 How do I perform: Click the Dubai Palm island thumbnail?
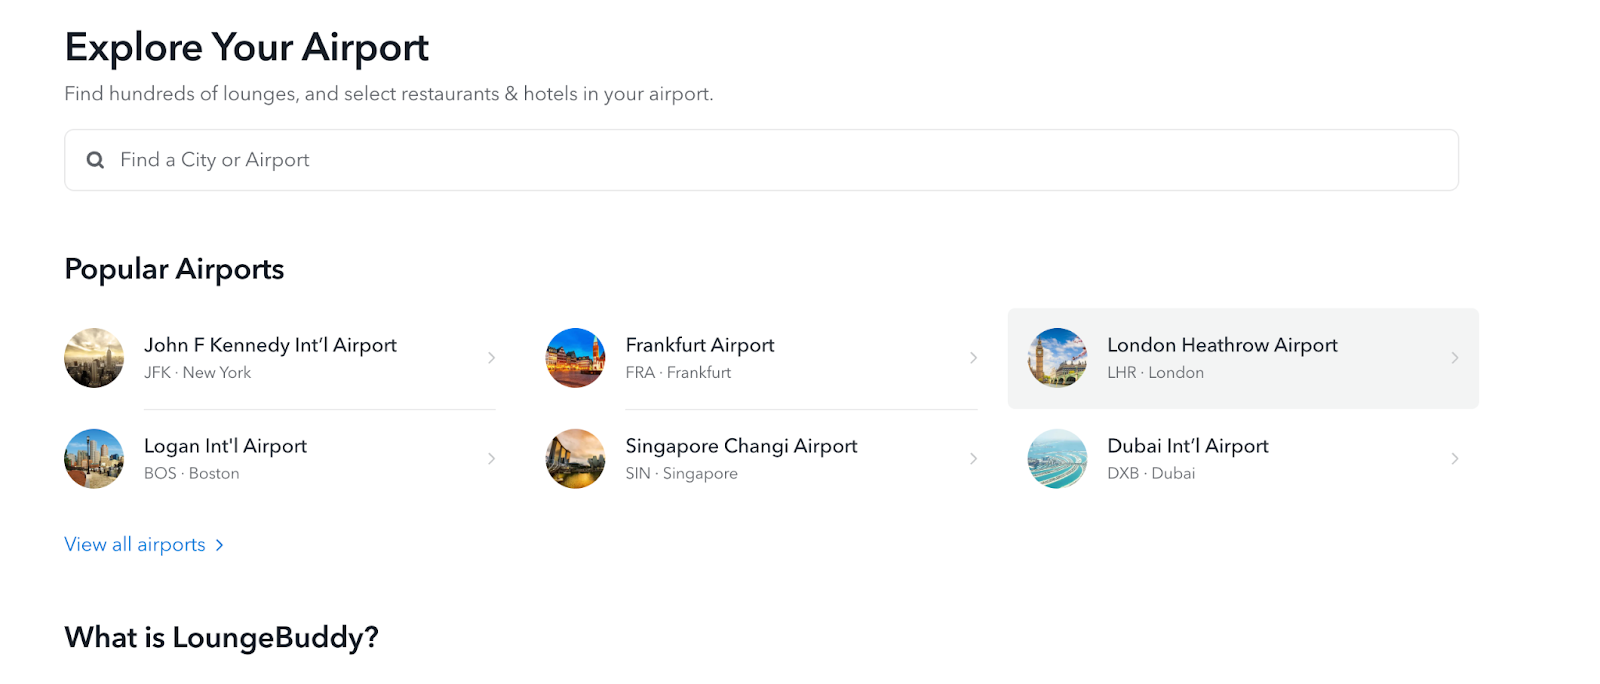click(x=1057, y=459)
